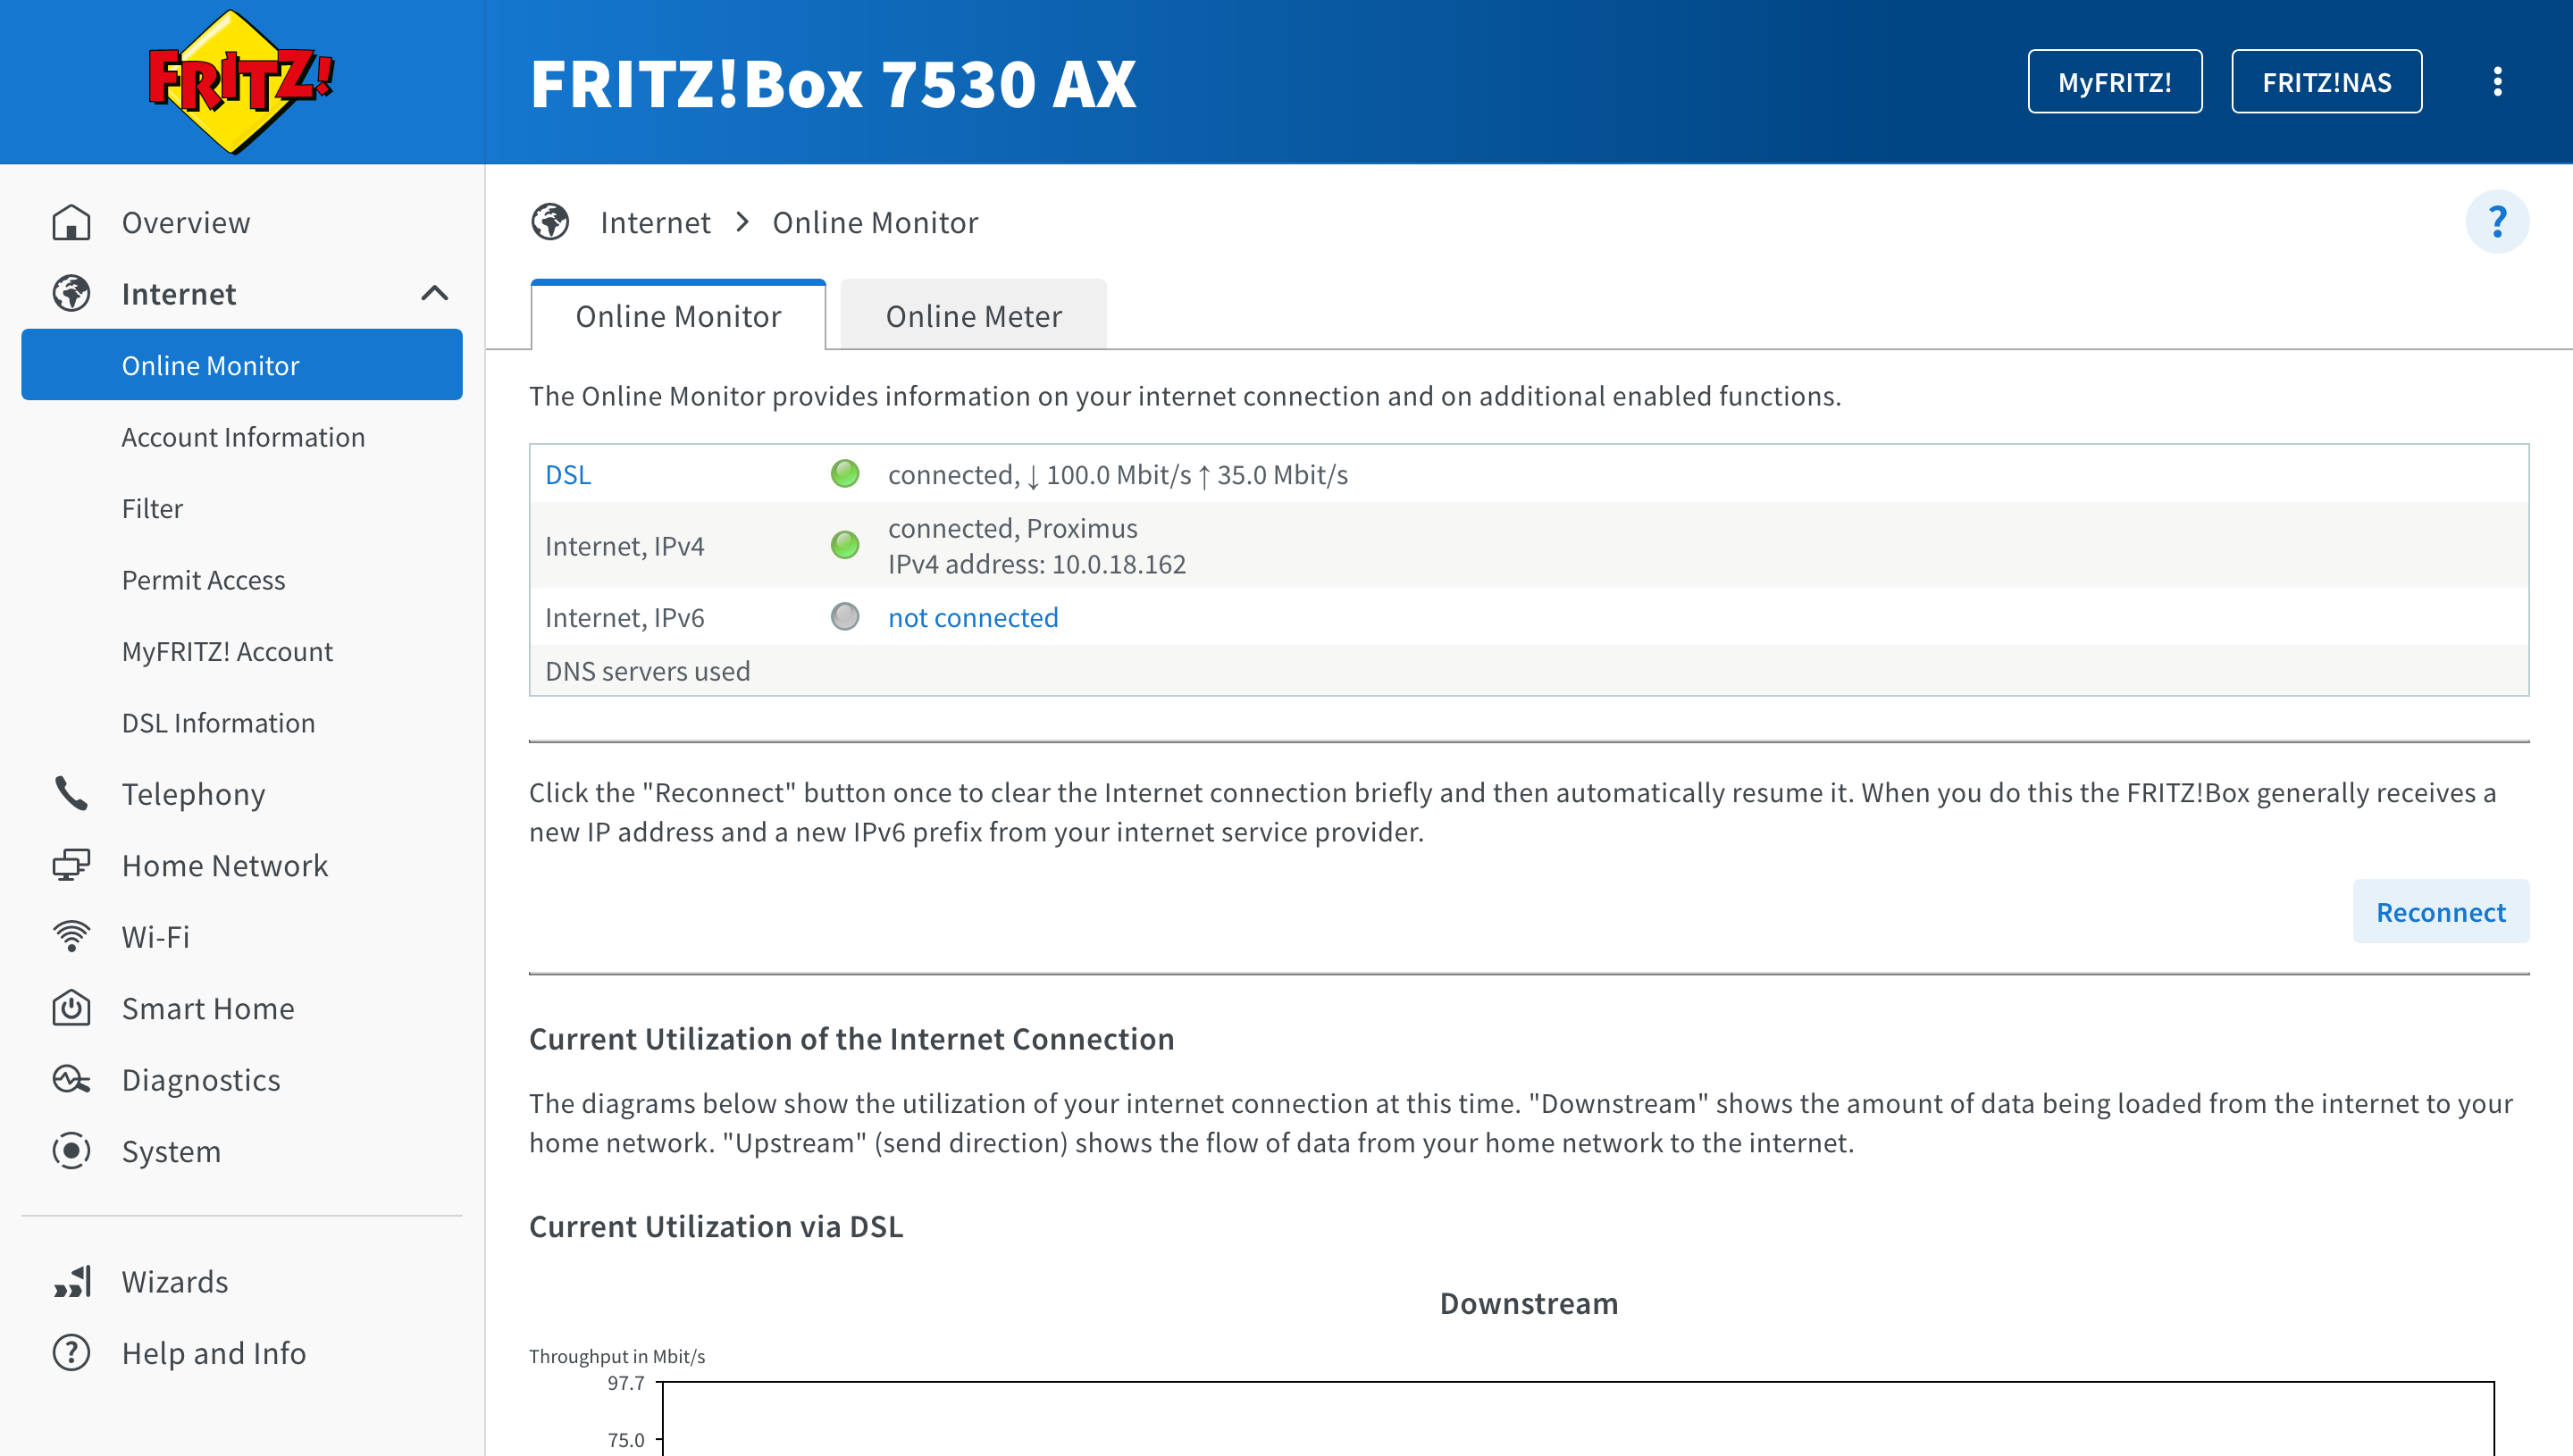Click the Diagnostics pulse icon
Screen dimensions: 2573x1456
(x=71, y=1079)
